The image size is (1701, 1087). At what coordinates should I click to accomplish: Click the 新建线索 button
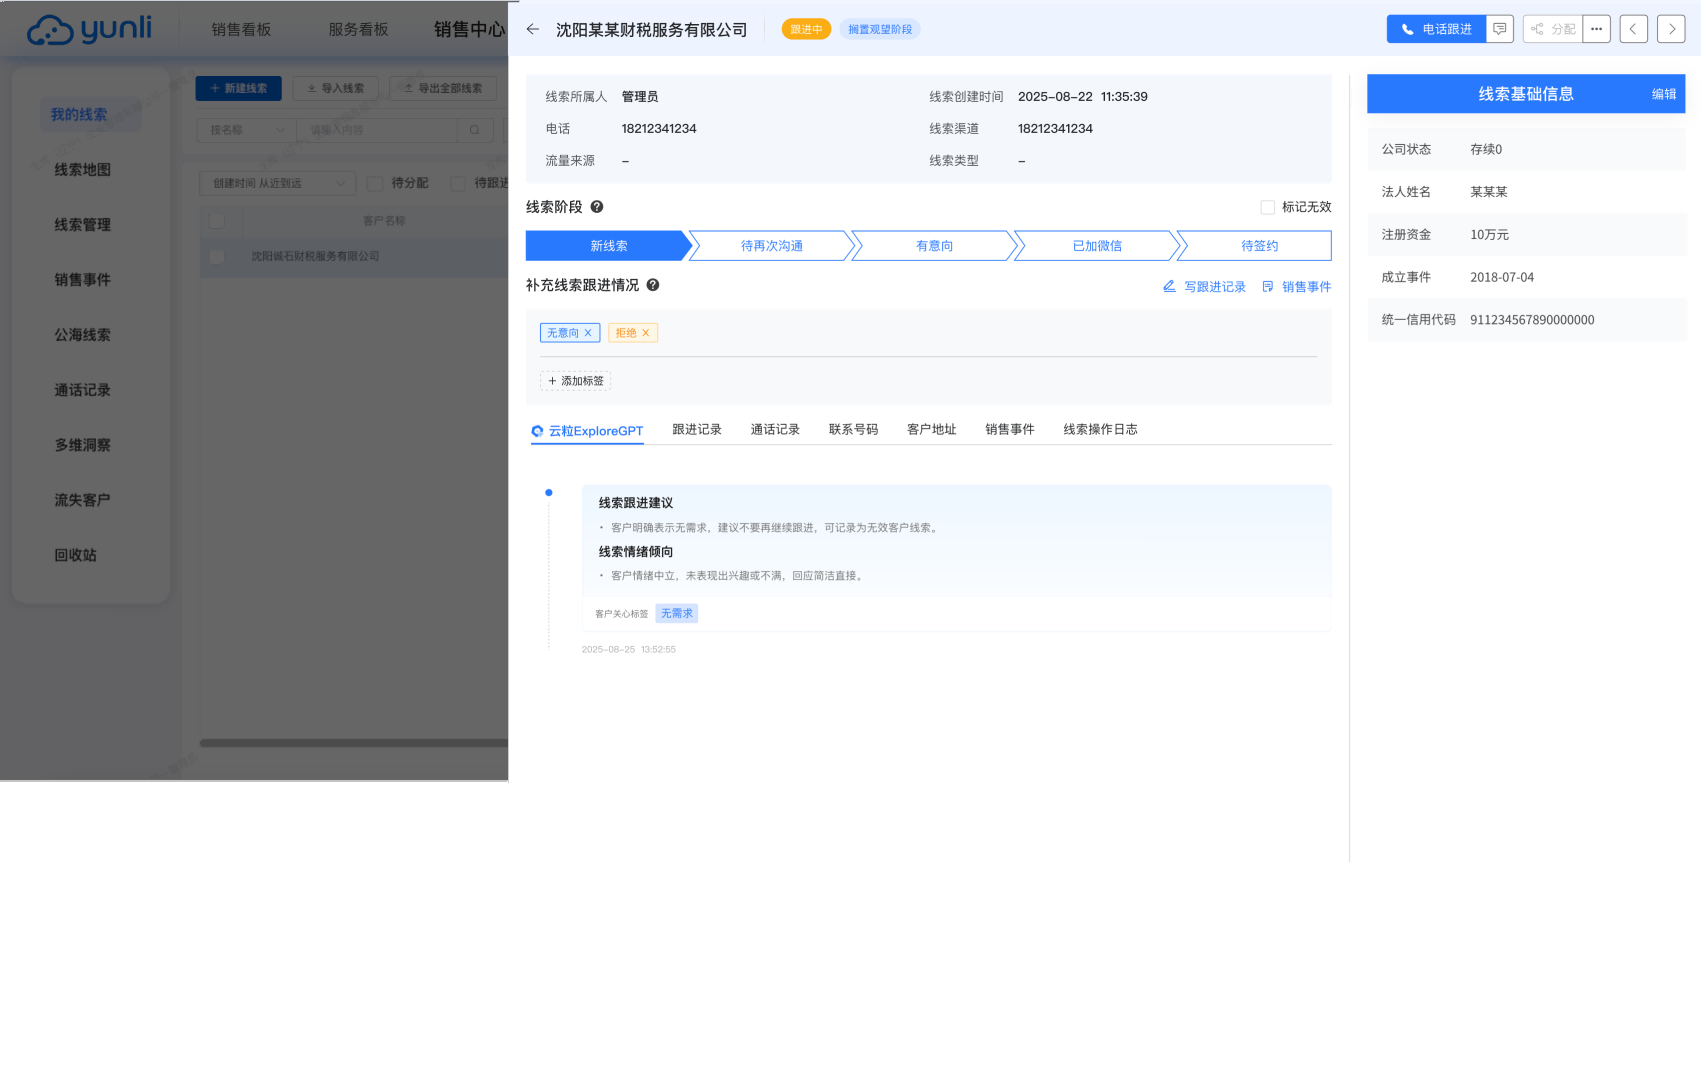[238, 88]
